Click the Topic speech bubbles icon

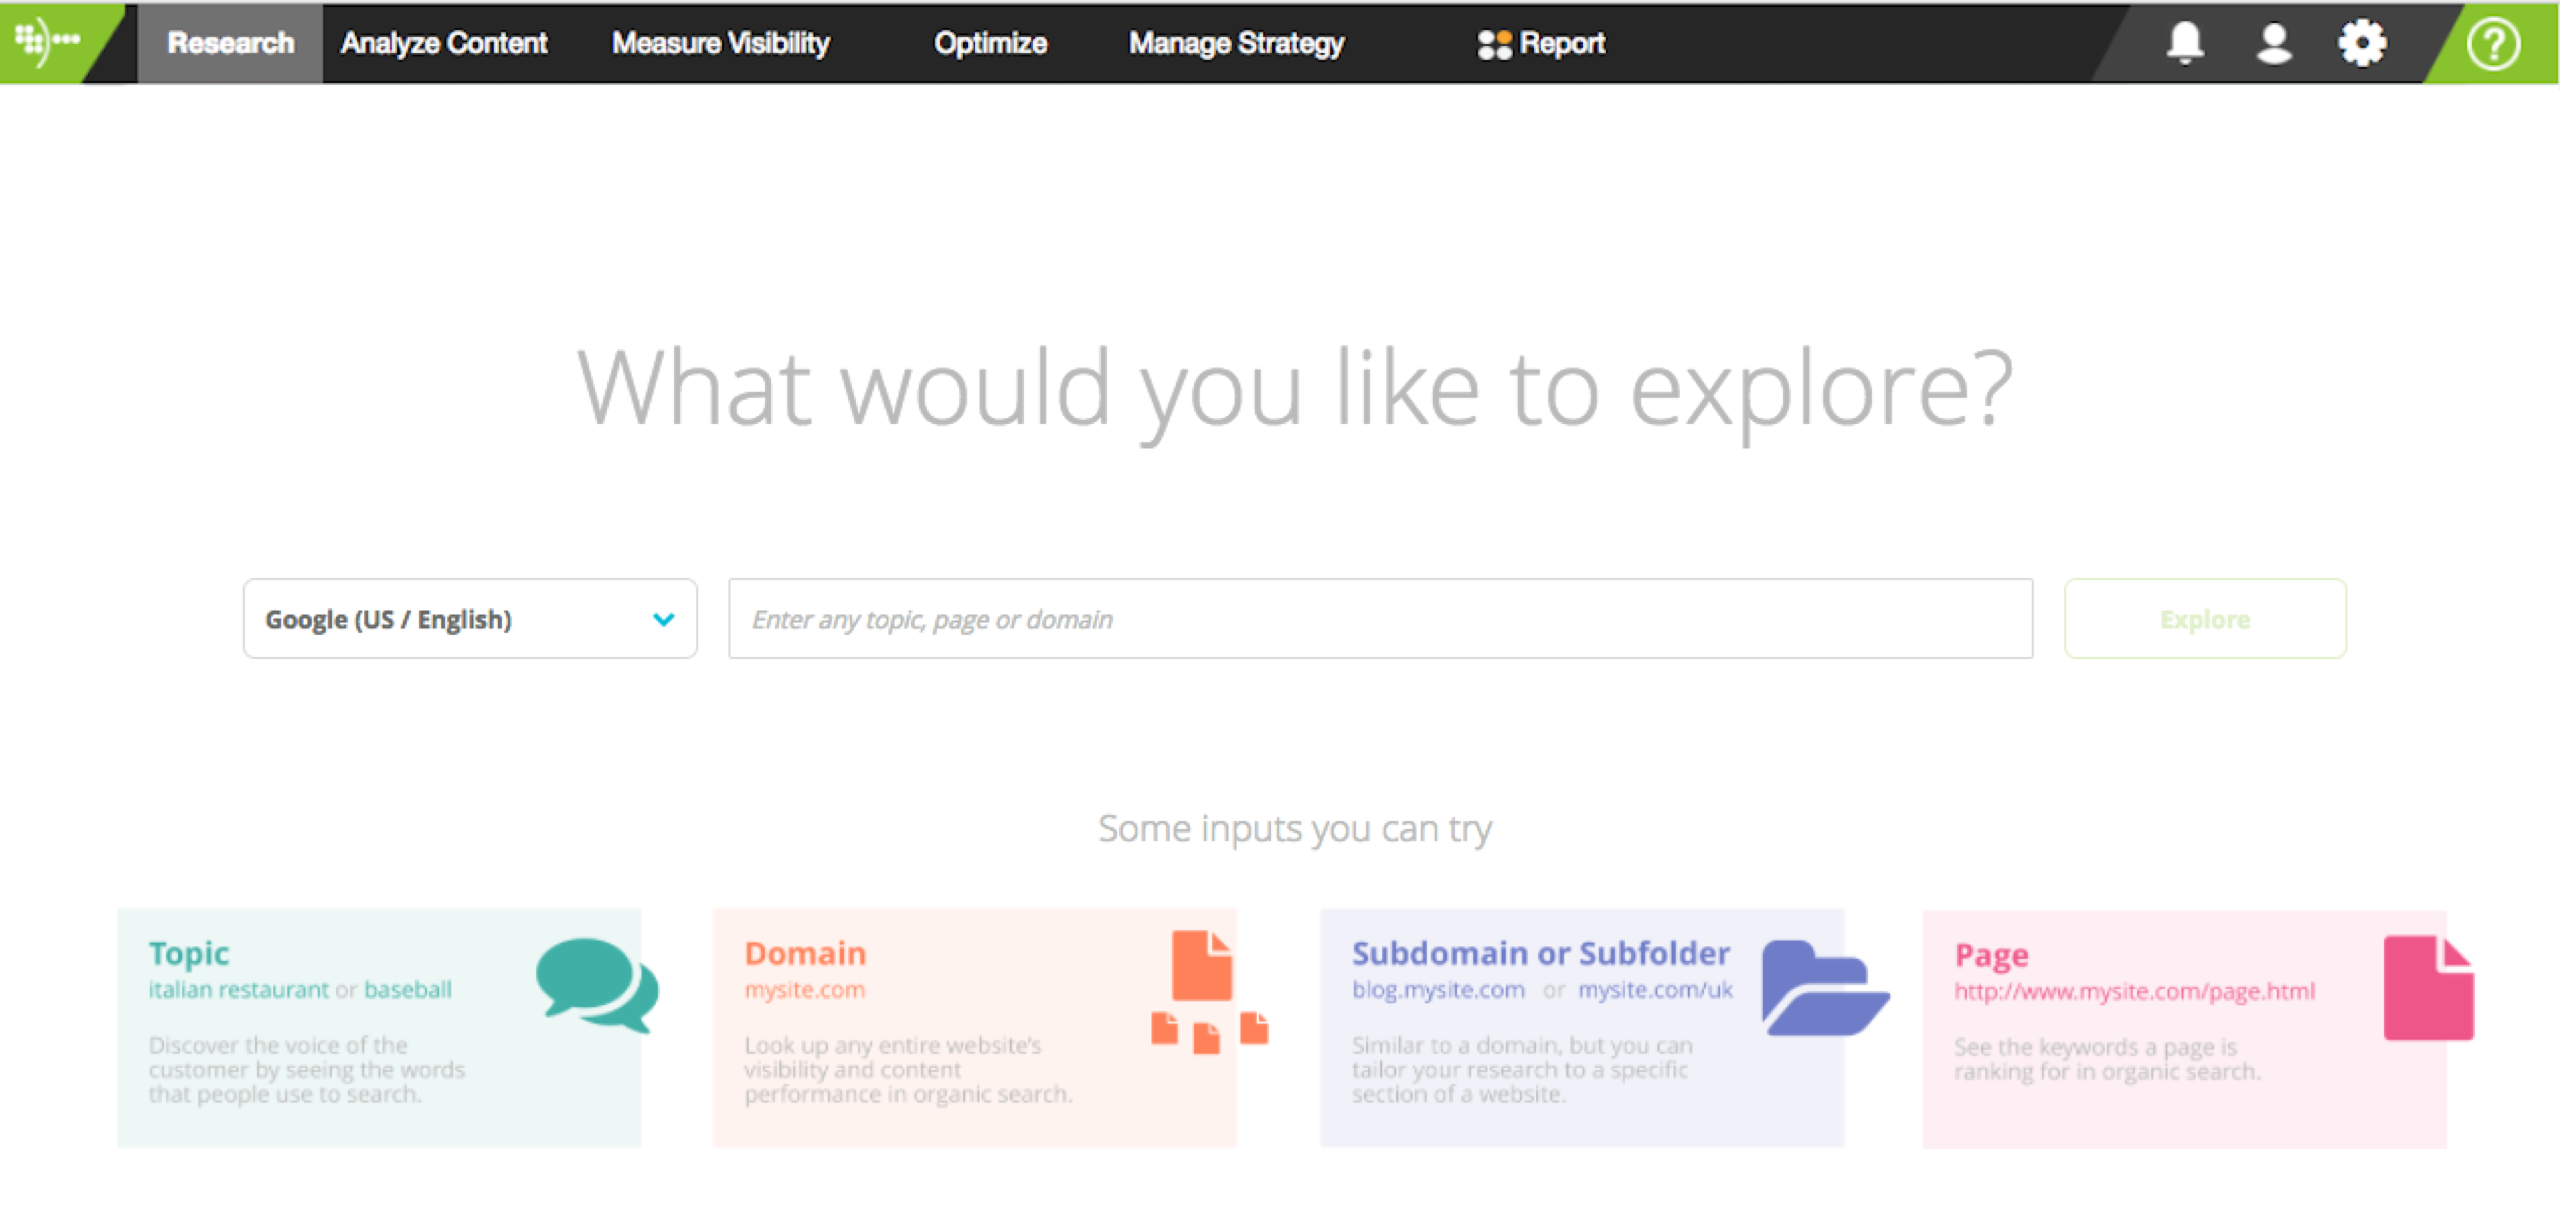(x=597, y=985)
